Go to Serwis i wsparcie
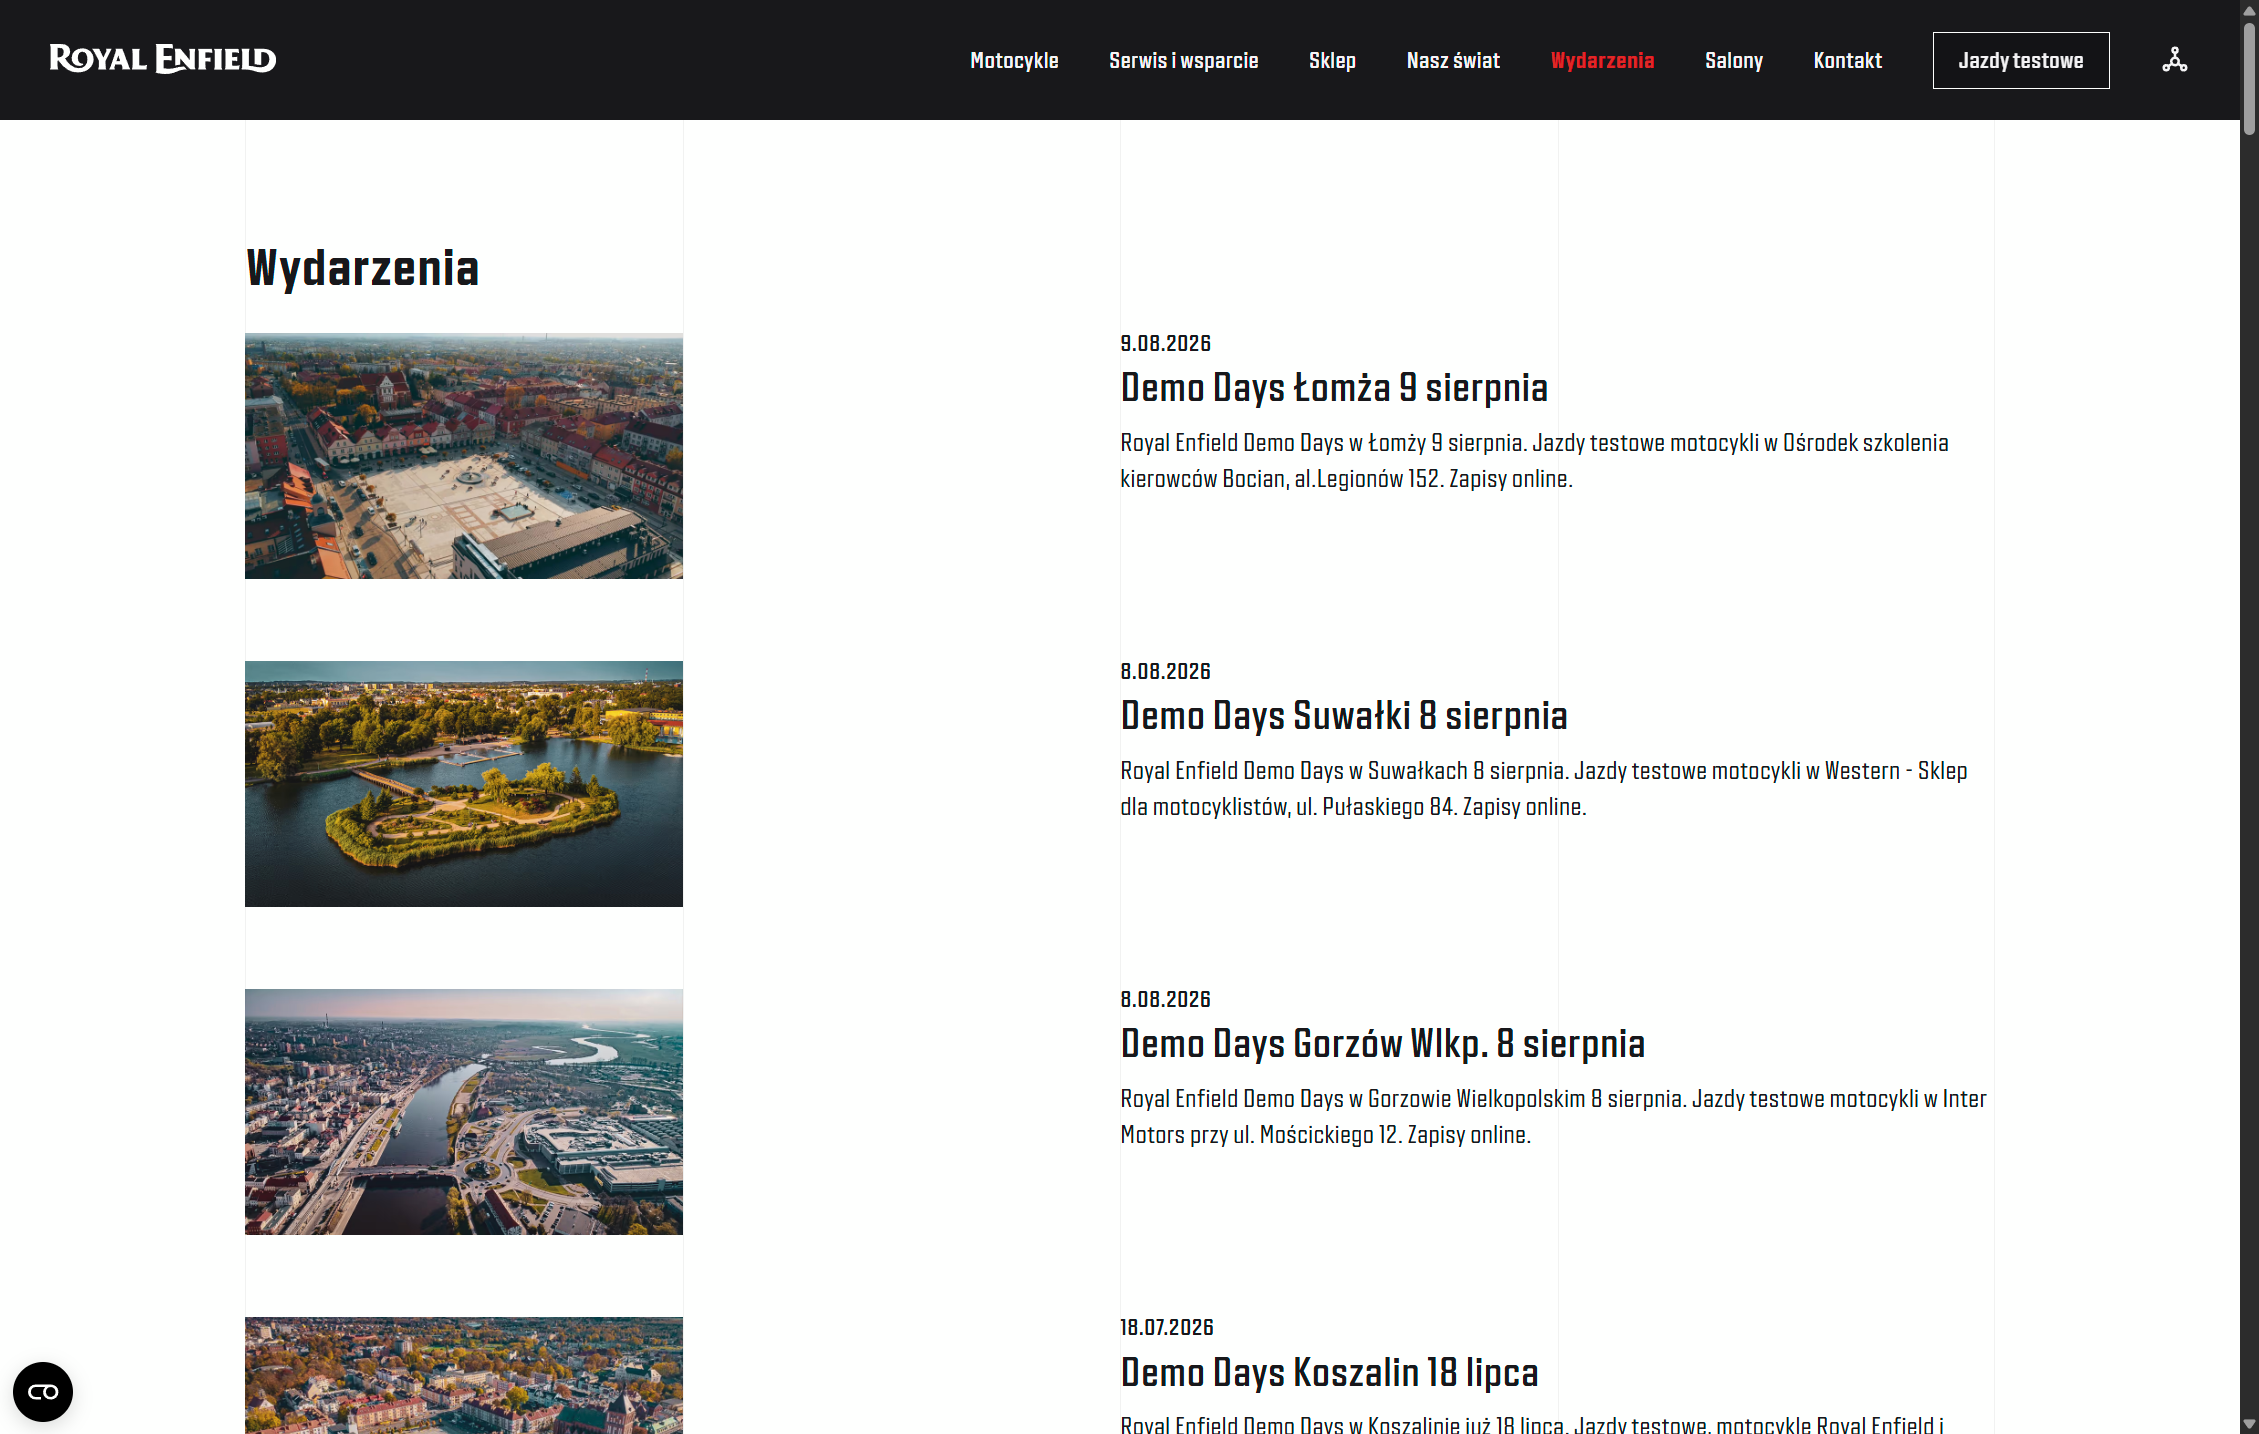 click(1183, 60)
